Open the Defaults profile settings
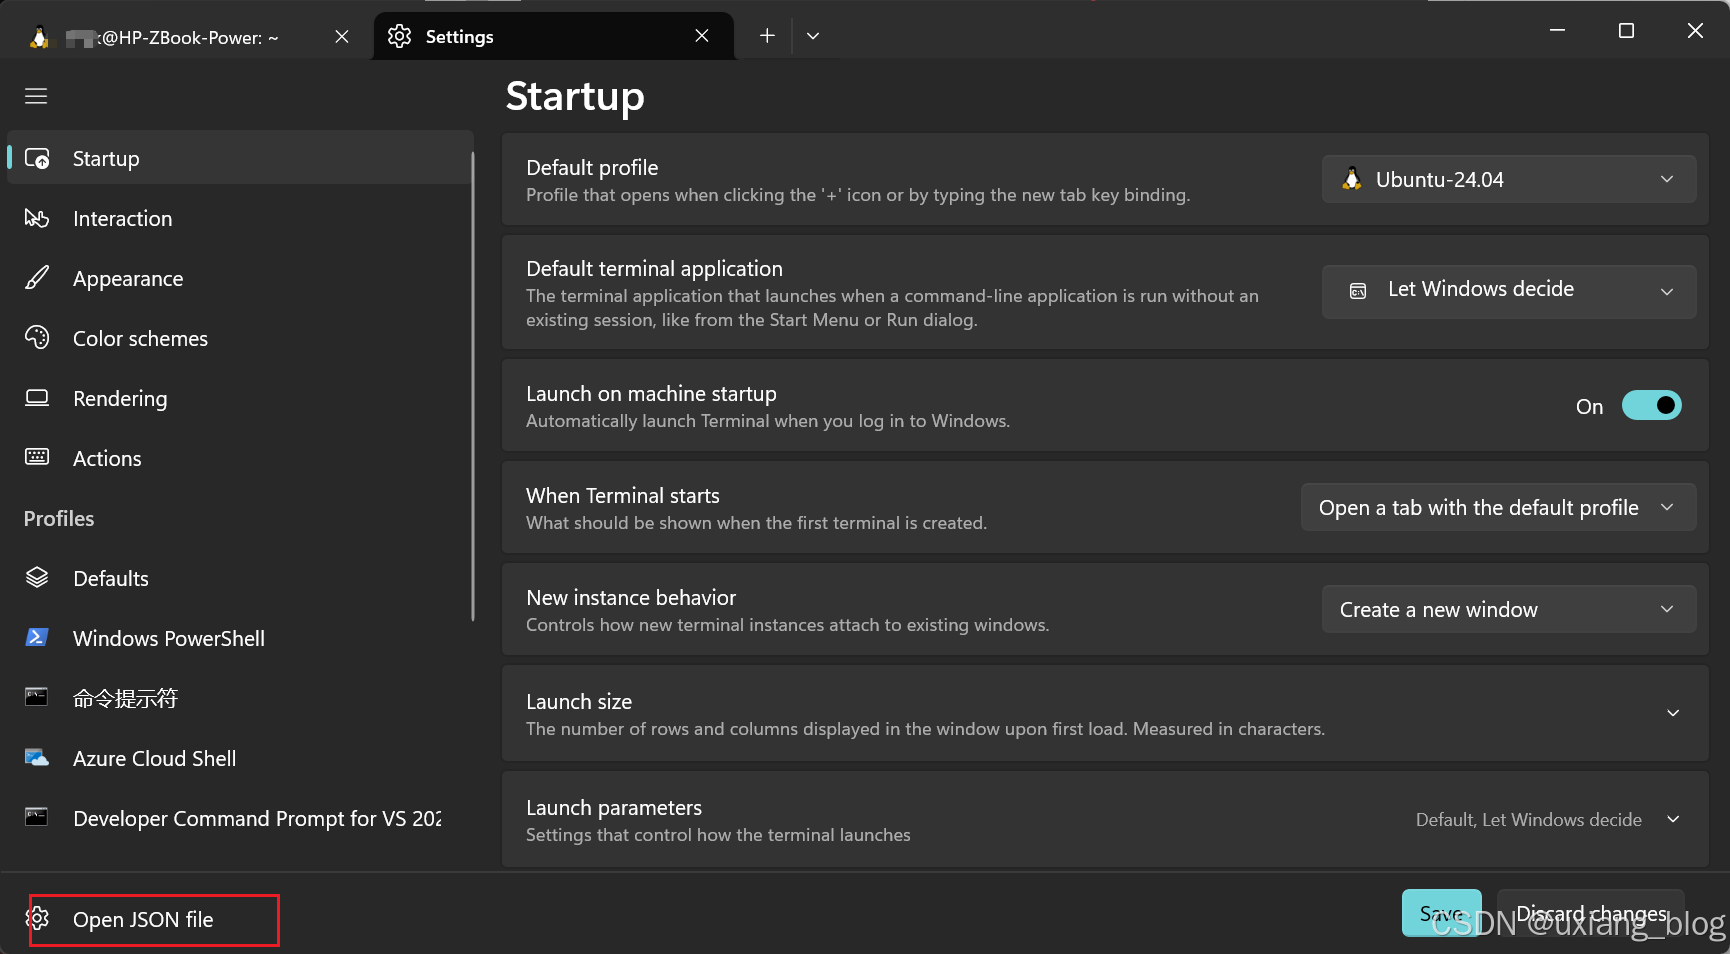 coord(240,578)
